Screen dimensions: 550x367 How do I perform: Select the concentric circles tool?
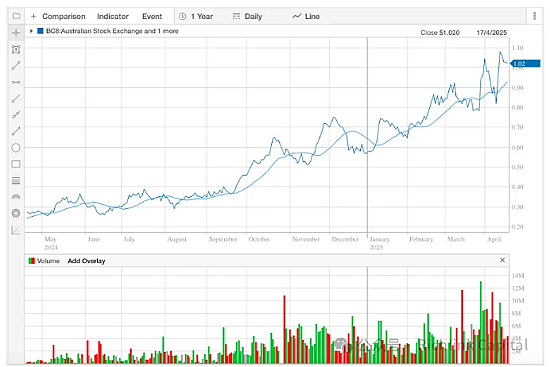16,213
